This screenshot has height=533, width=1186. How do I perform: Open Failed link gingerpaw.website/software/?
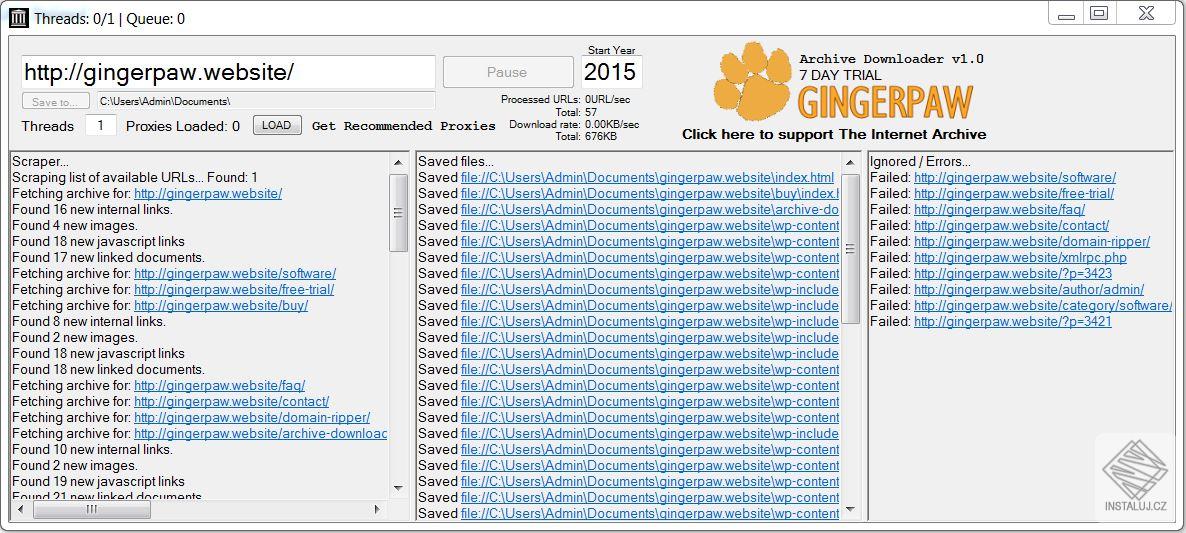[1015, 178]
